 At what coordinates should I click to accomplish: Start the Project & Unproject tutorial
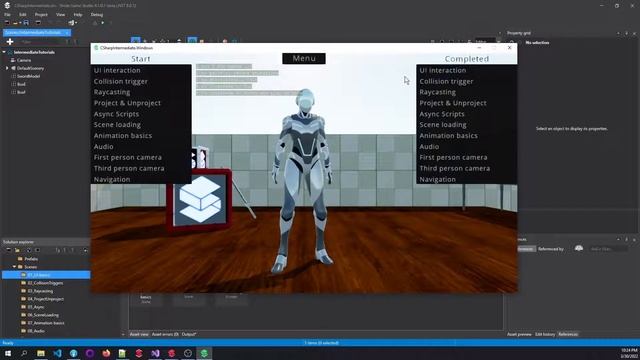pos(127,103)
